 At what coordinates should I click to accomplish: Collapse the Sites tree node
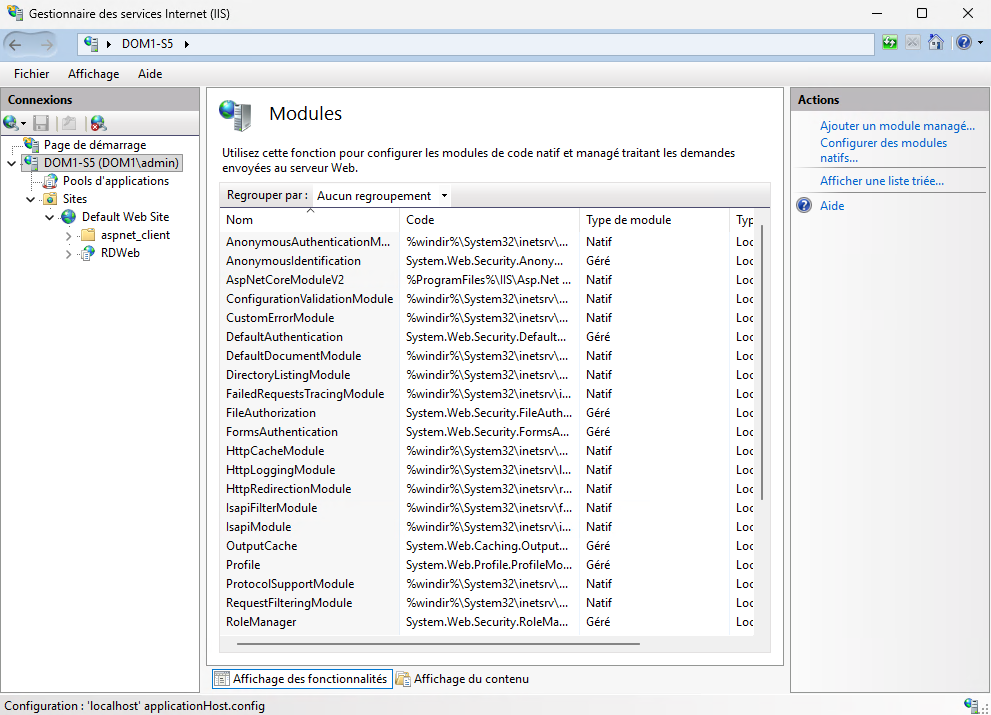(31, 199)
